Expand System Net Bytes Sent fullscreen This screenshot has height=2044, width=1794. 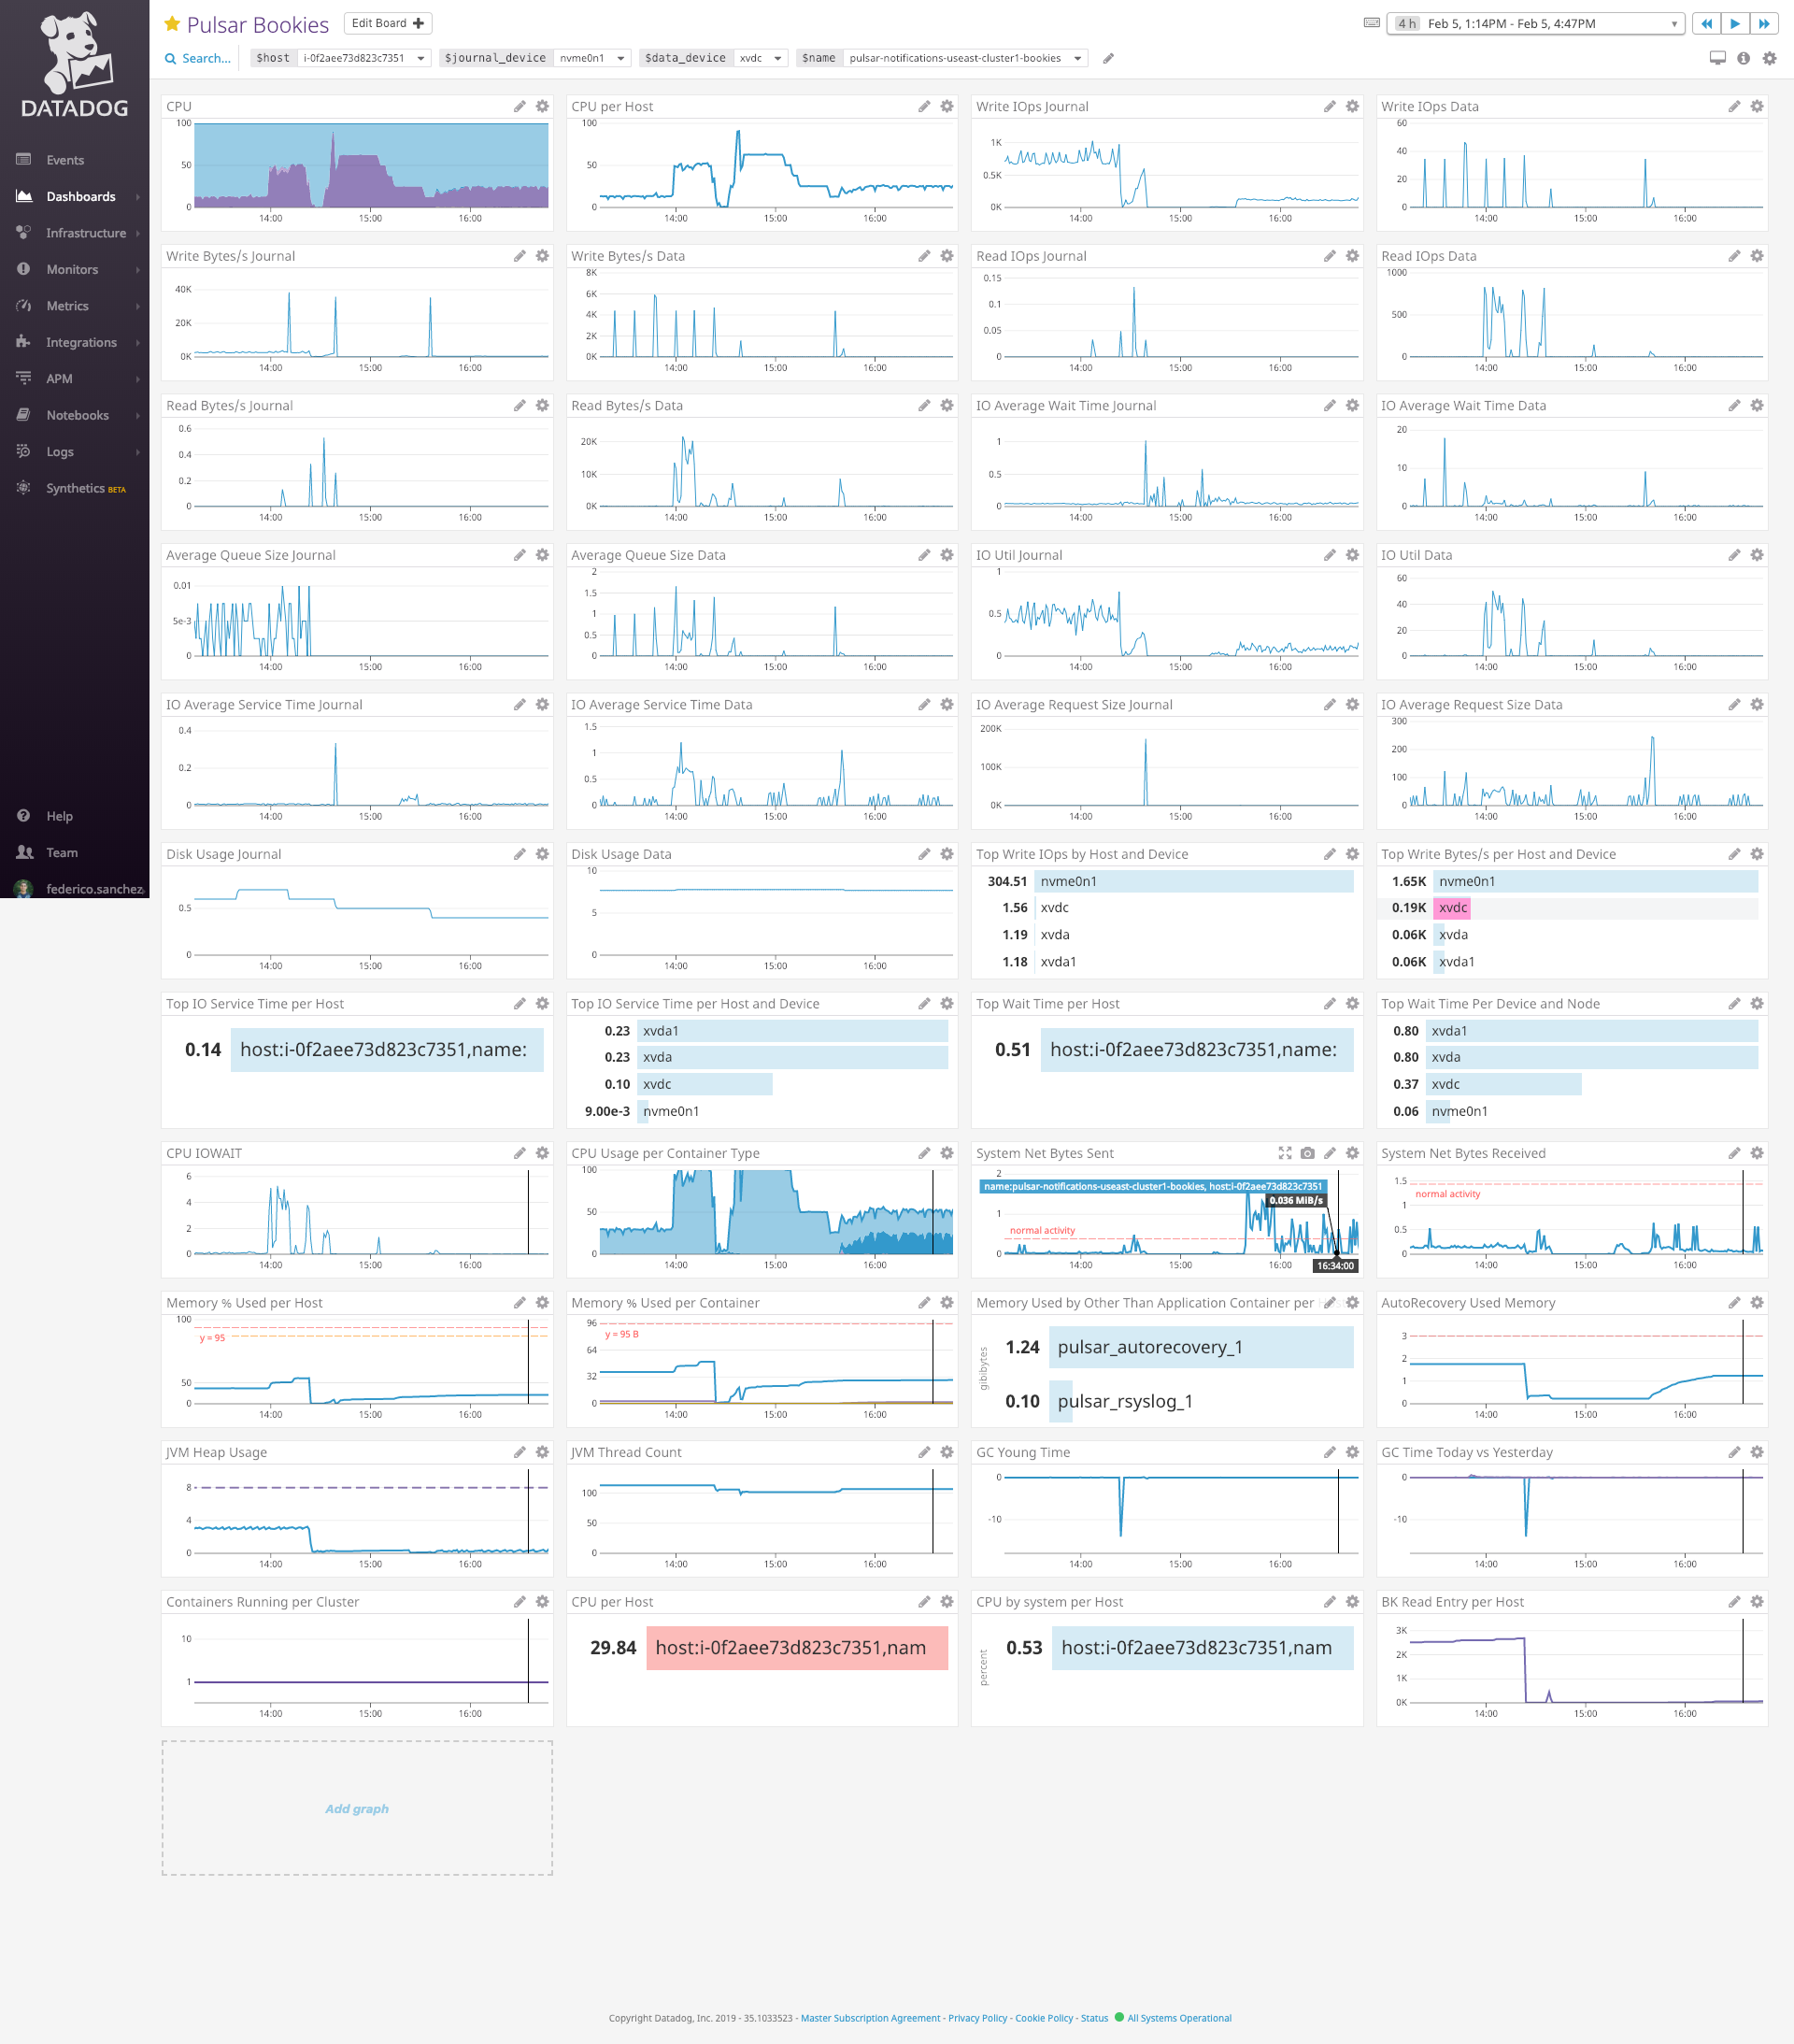pyautogui.click(x=1285, y=1153)
